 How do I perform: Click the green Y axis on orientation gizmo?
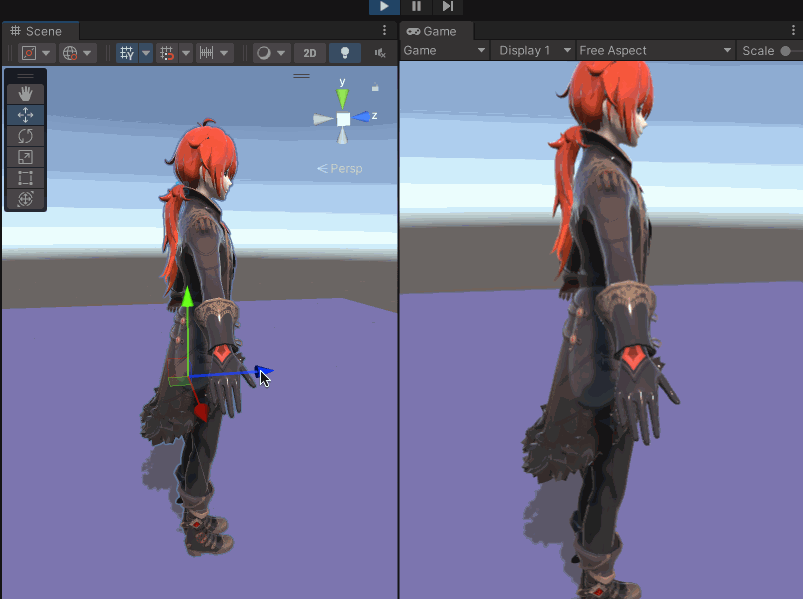point(343,97)
